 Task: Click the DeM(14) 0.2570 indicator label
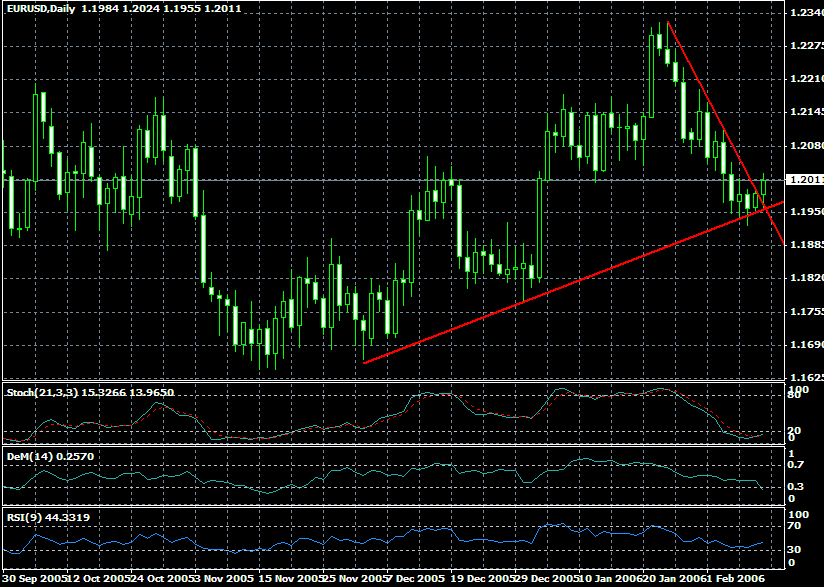pos(51,457)
